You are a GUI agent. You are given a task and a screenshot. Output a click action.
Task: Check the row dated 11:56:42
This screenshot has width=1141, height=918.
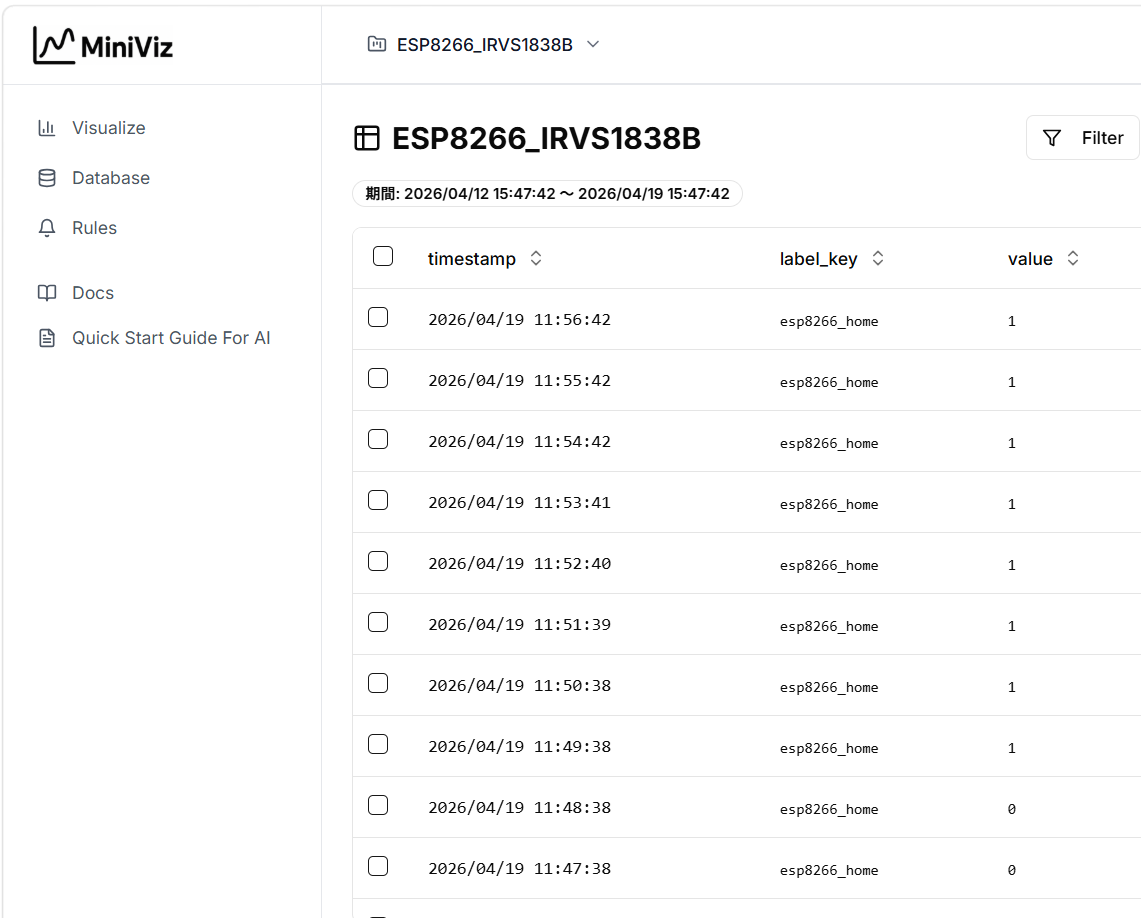pos(378,317)
